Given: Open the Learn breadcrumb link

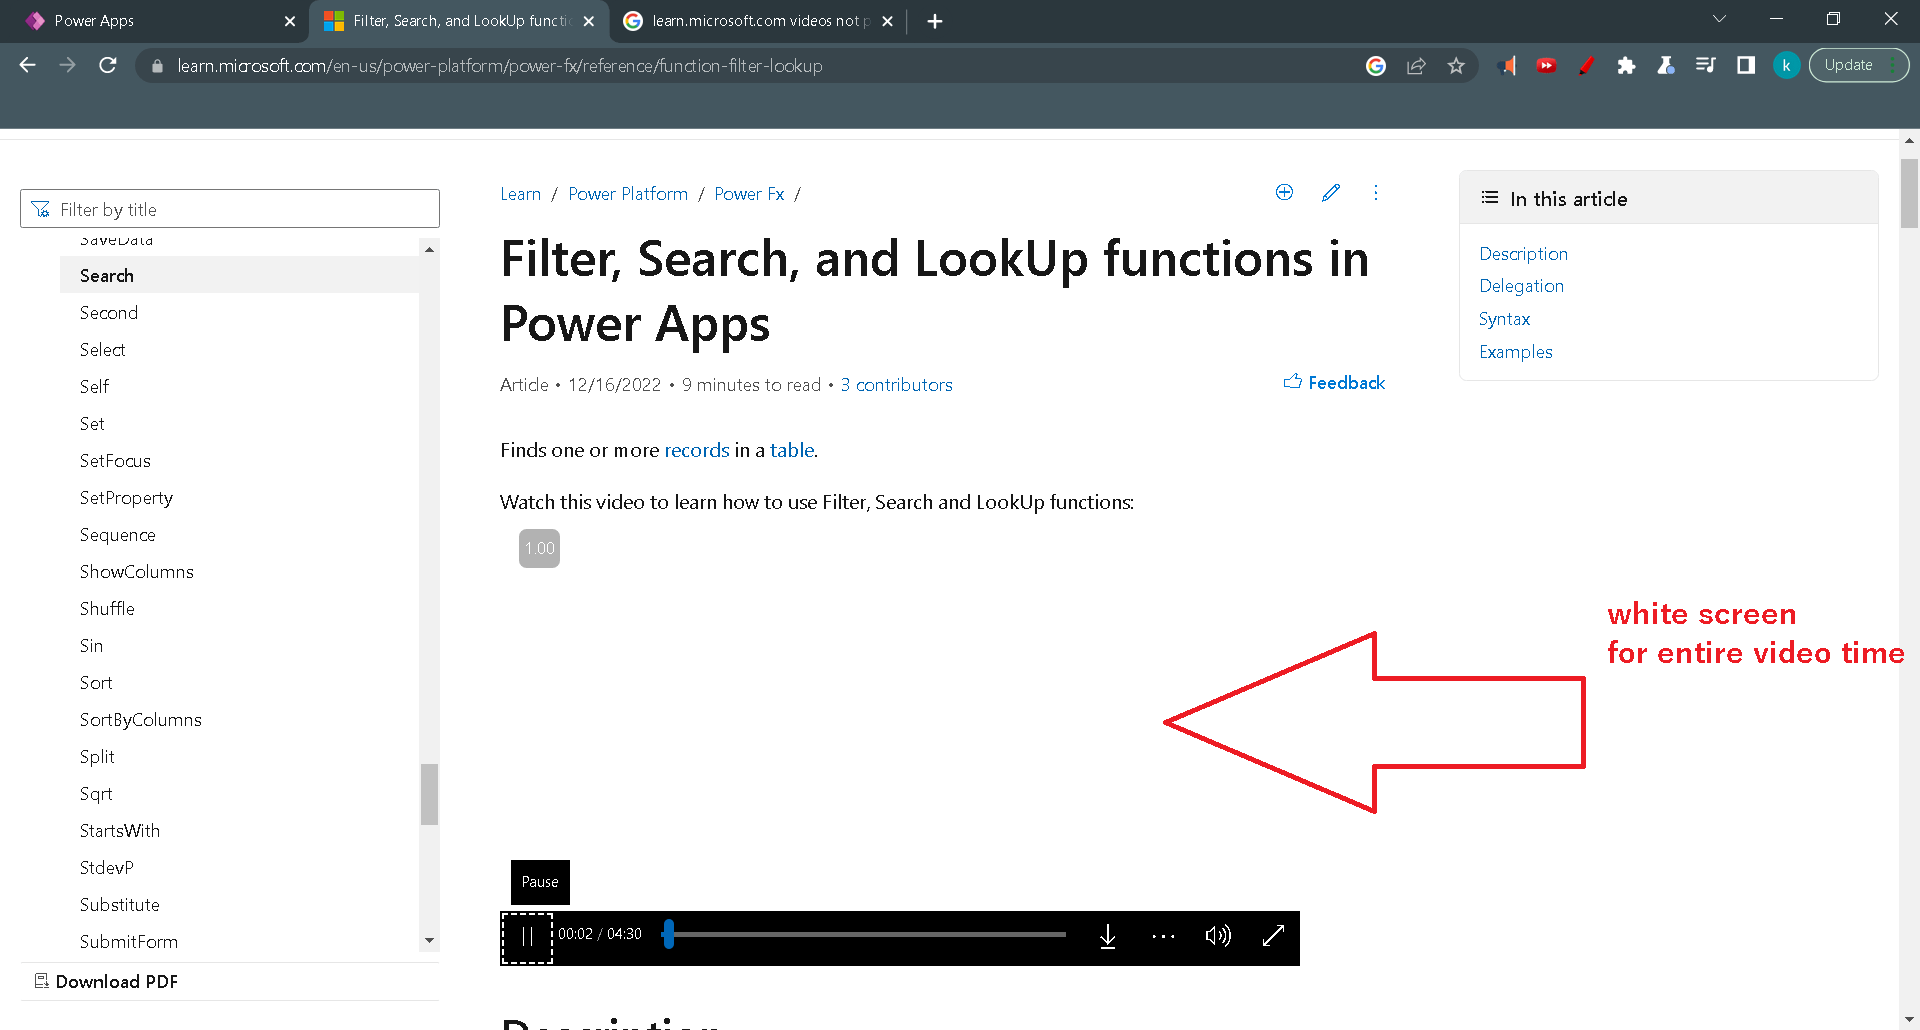Looking at the screenshot, I should point(520,194).
